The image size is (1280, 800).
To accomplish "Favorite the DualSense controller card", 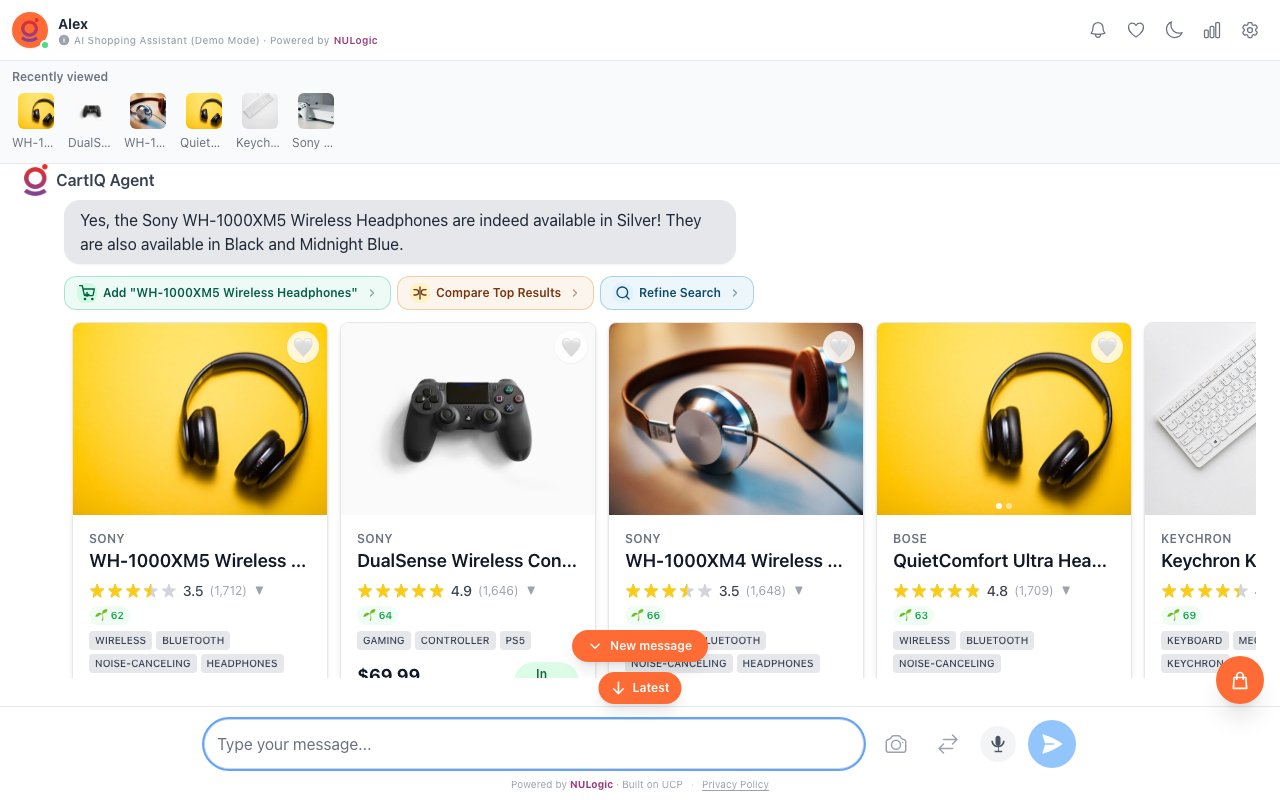I will (x=571, y=347).
